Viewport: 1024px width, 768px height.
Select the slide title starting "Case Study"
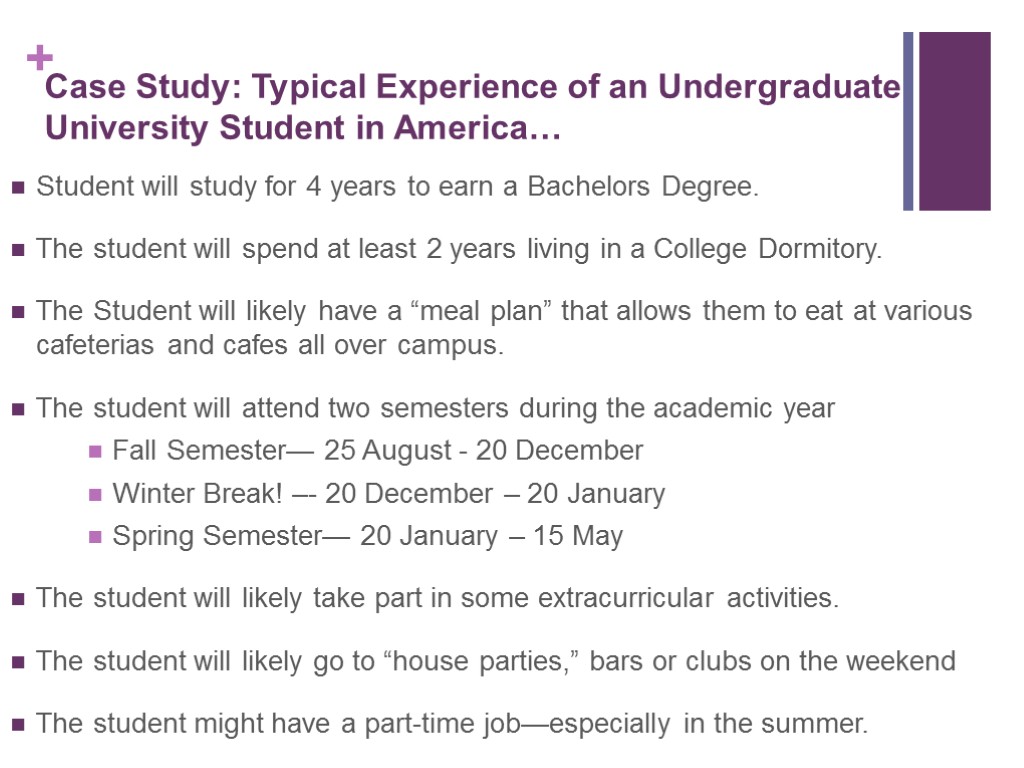473,88
